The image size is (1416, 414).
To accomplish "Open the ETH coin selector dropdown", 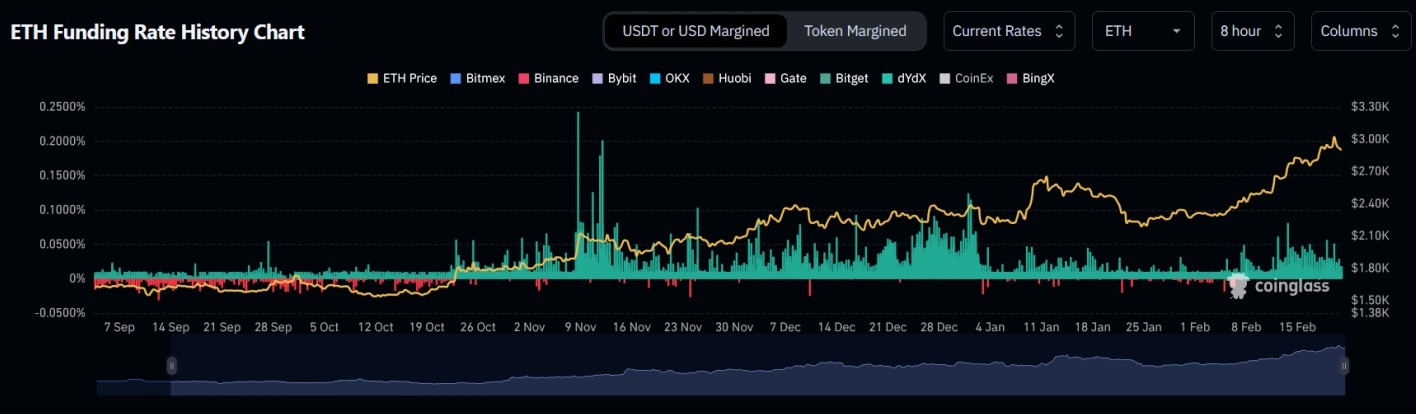I will coord(1143,31).
